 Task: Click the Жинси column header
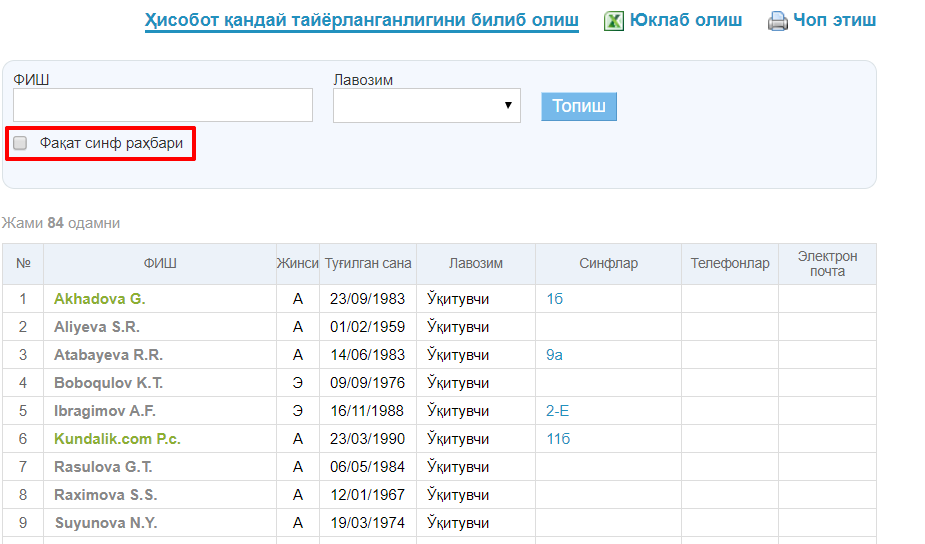pos(298,264)
